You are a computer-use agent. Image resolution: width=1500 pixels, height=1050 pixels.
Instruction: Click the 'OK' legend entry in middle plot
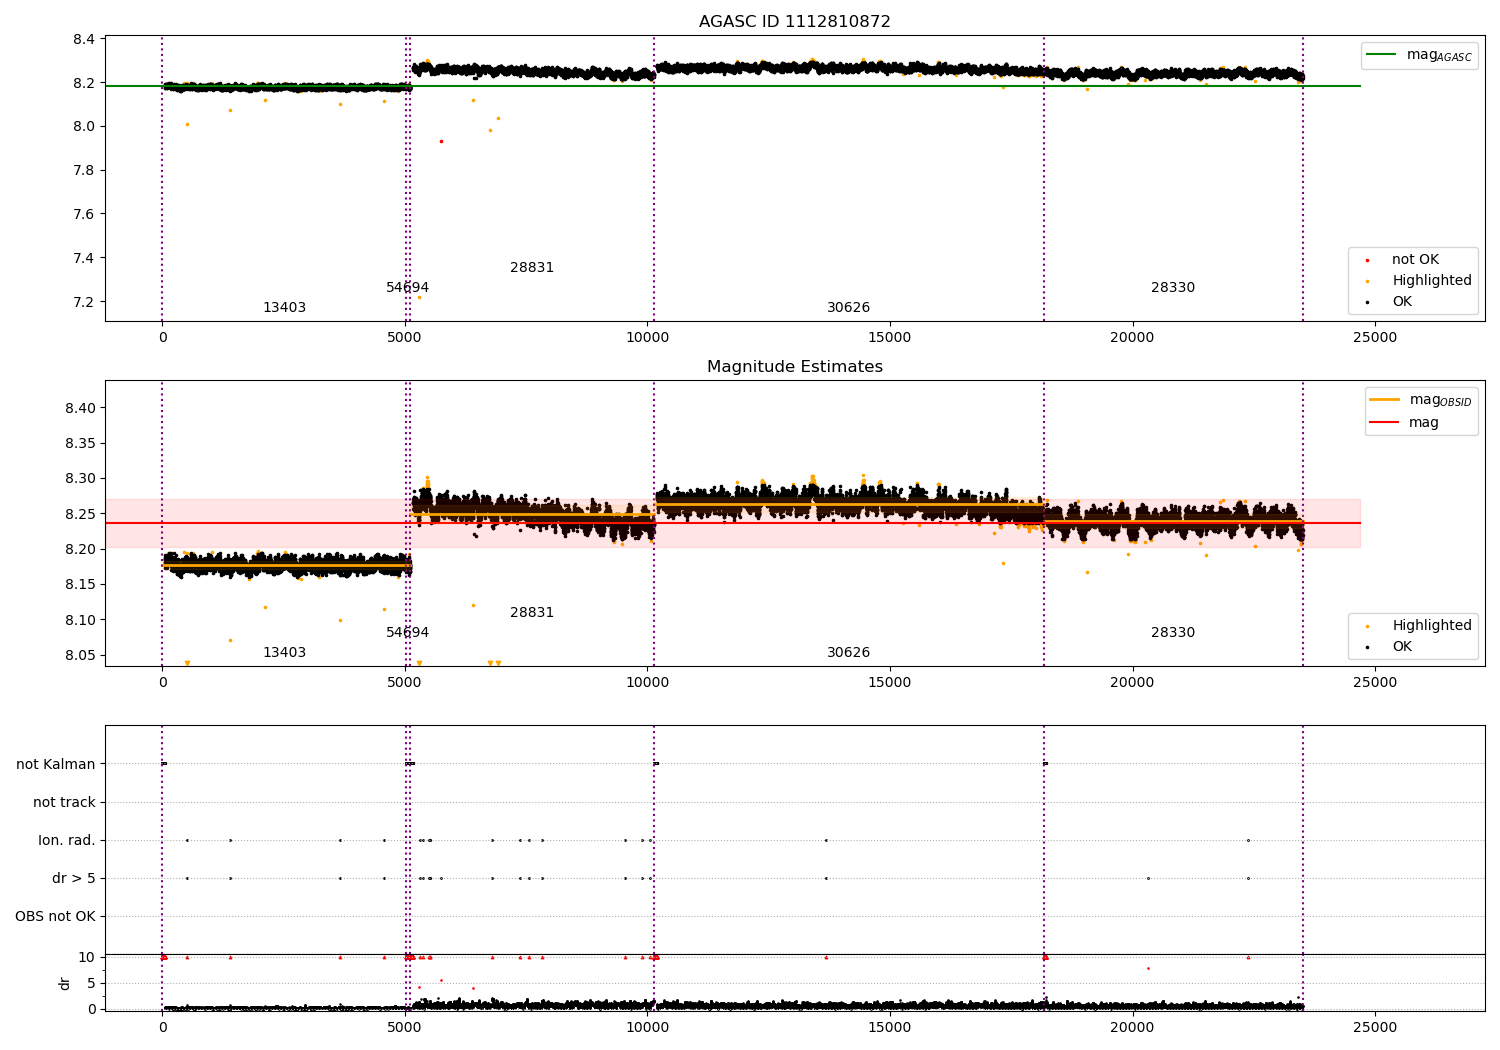pyautogui.click(x=1402, y=647)
